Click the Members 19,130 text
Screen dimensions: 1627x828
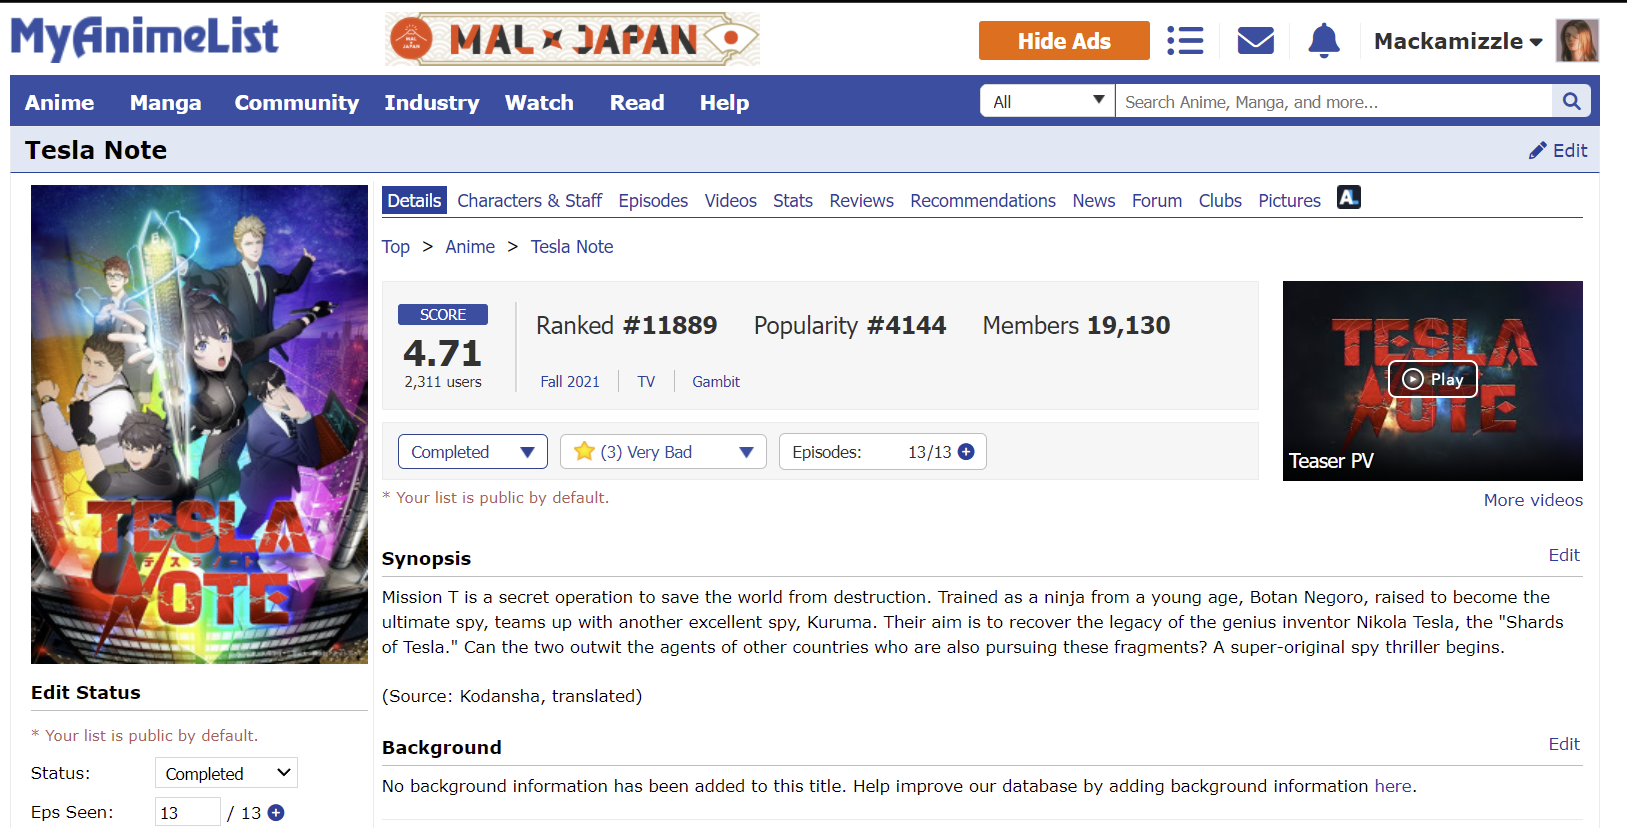pos(1076,326)
